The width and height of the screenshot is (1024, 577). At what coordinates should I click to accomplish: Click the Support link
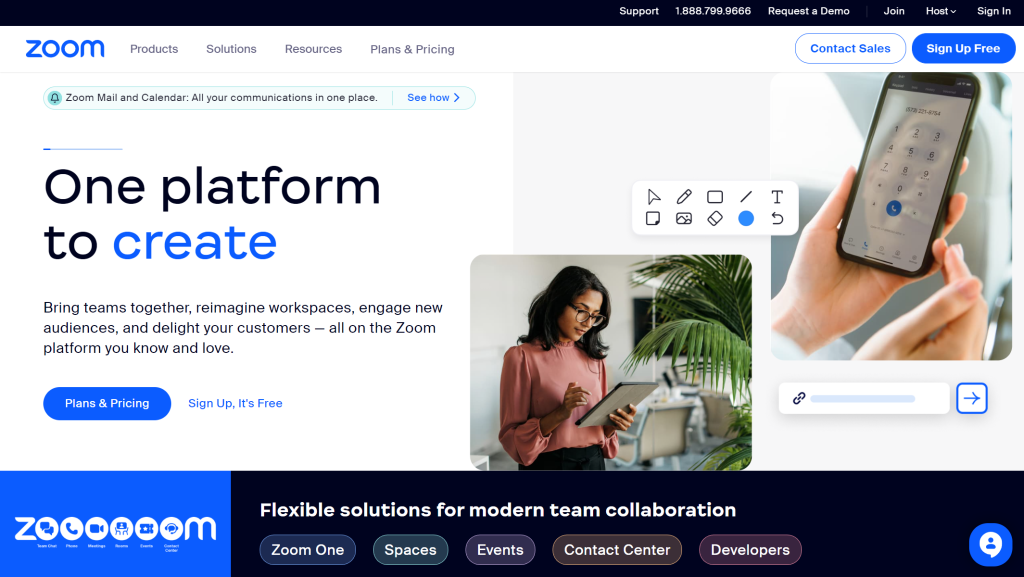pos(639,11)
